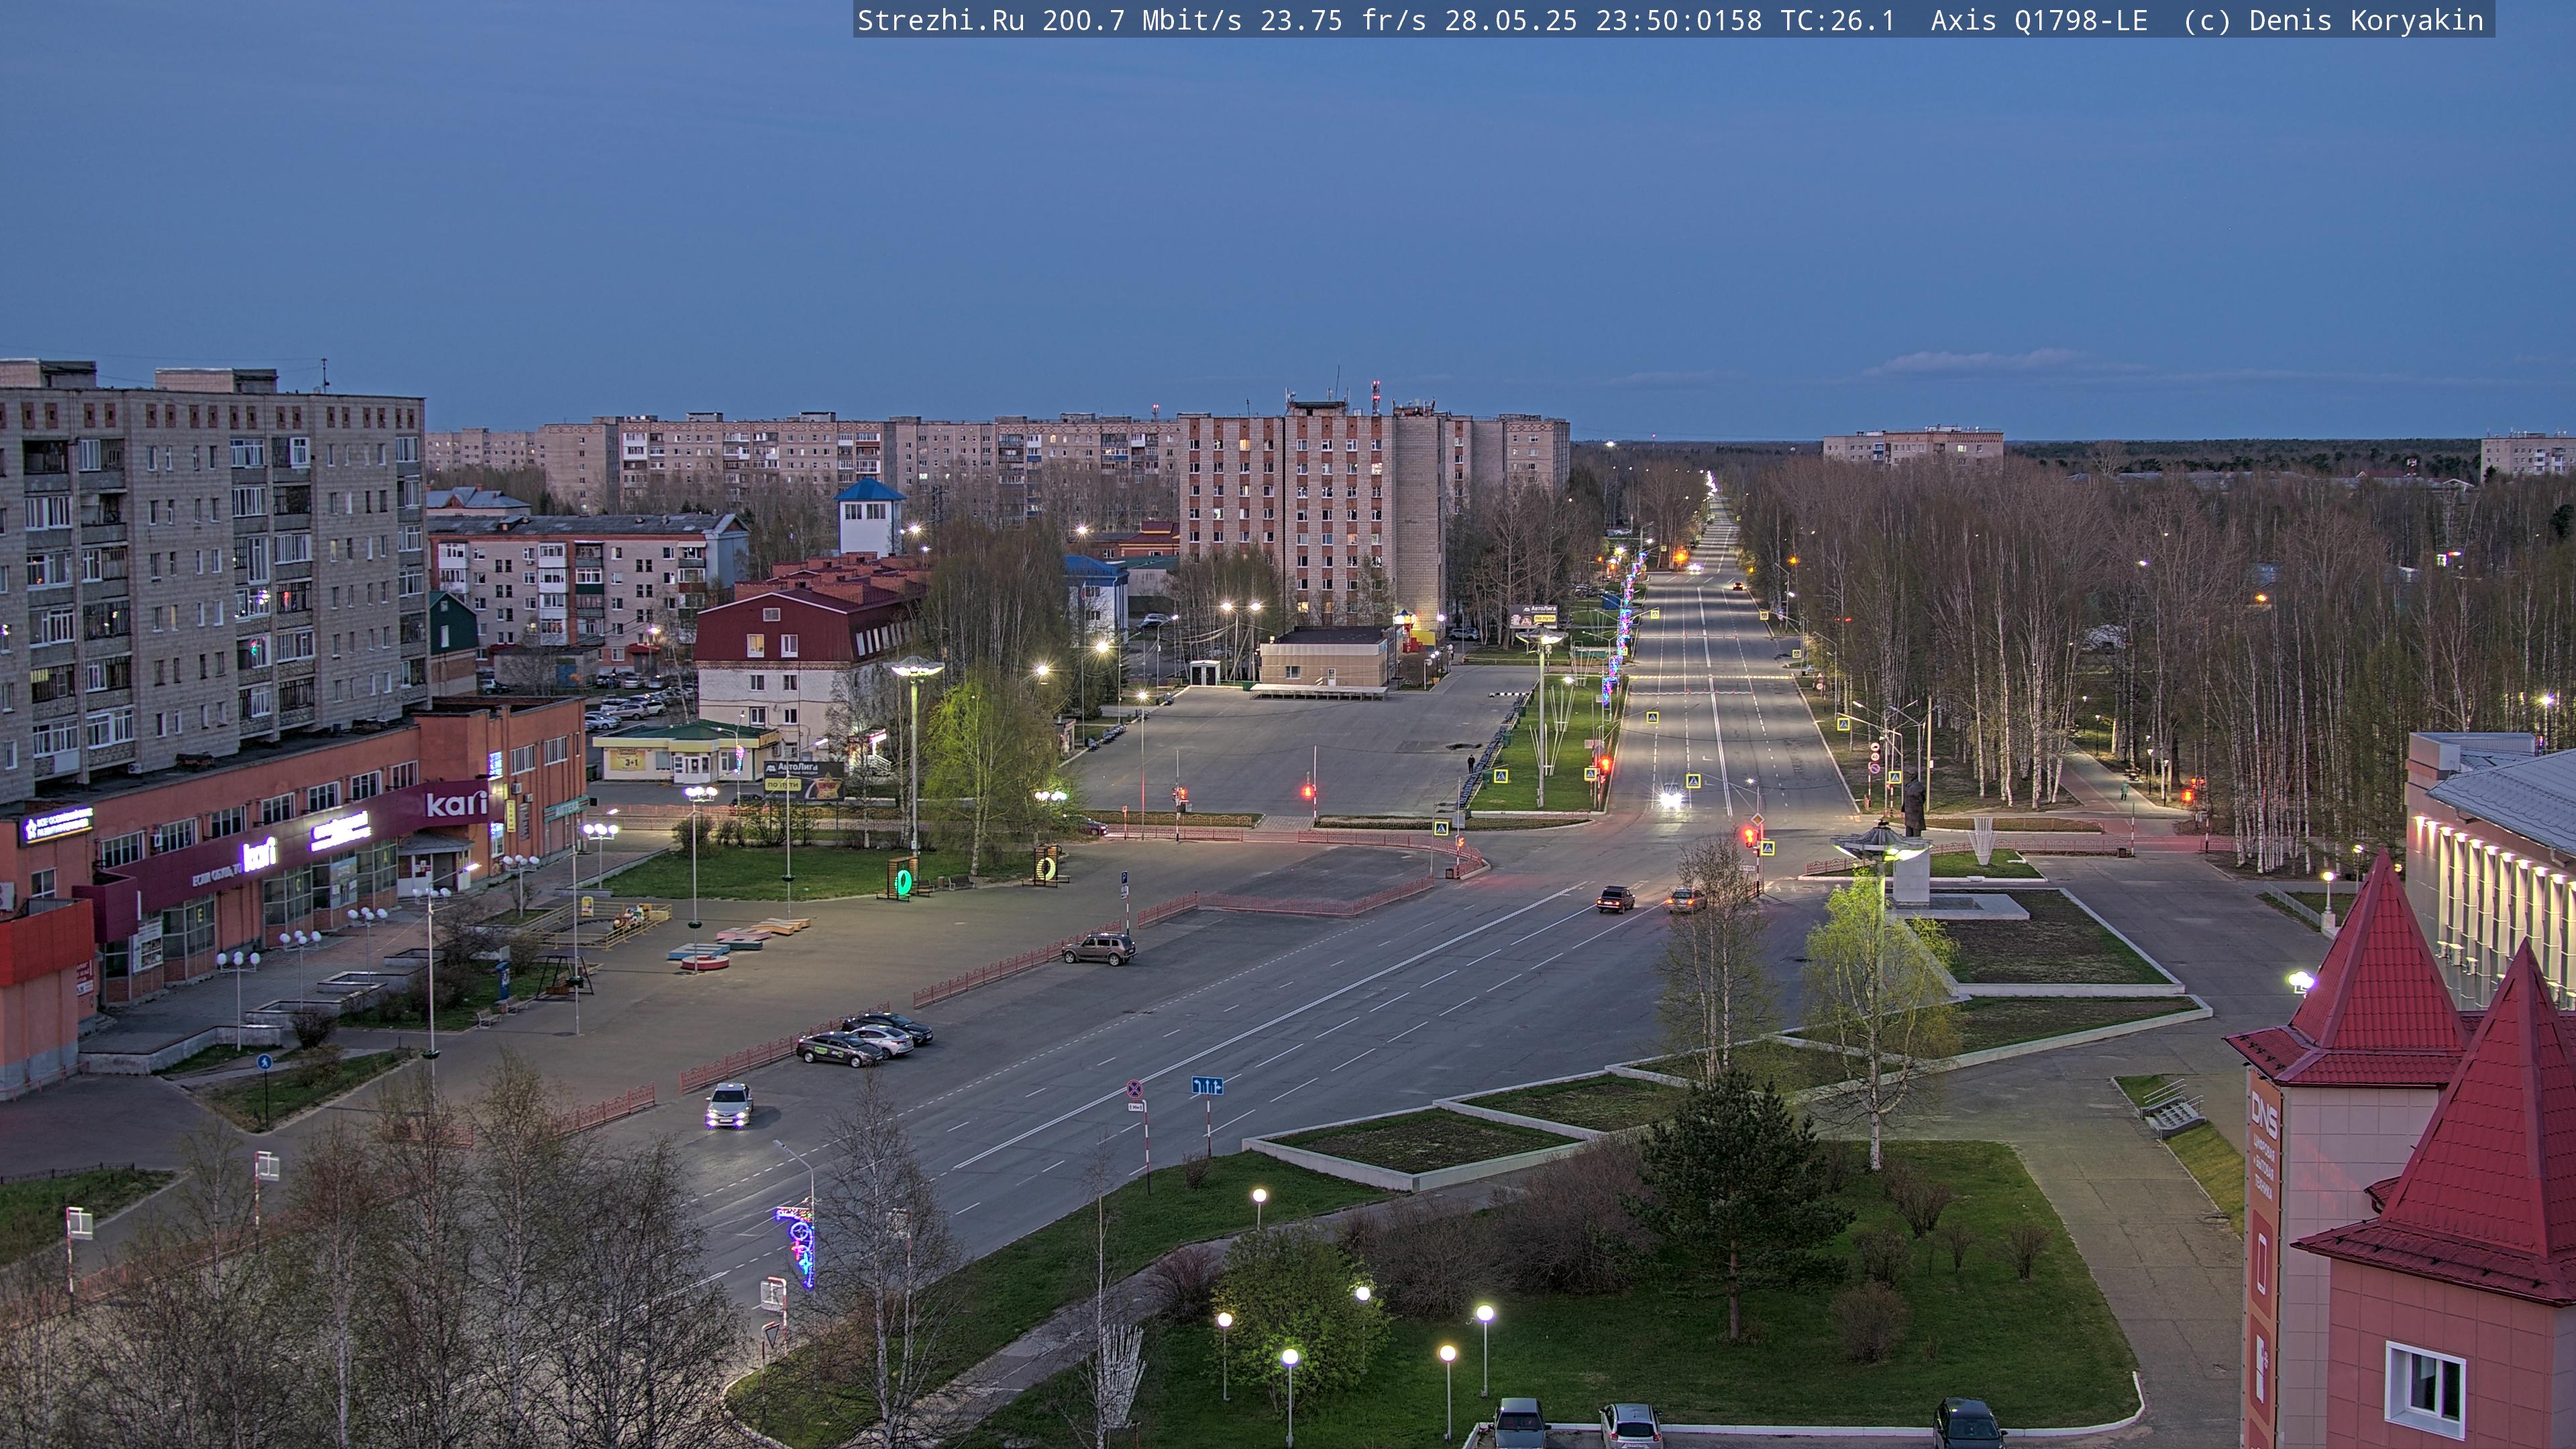The width and height of the screenshot is (2576, 1449).
Task: Select the "TC:26.1" temperature reading
Action: (x=1838, y=21)
